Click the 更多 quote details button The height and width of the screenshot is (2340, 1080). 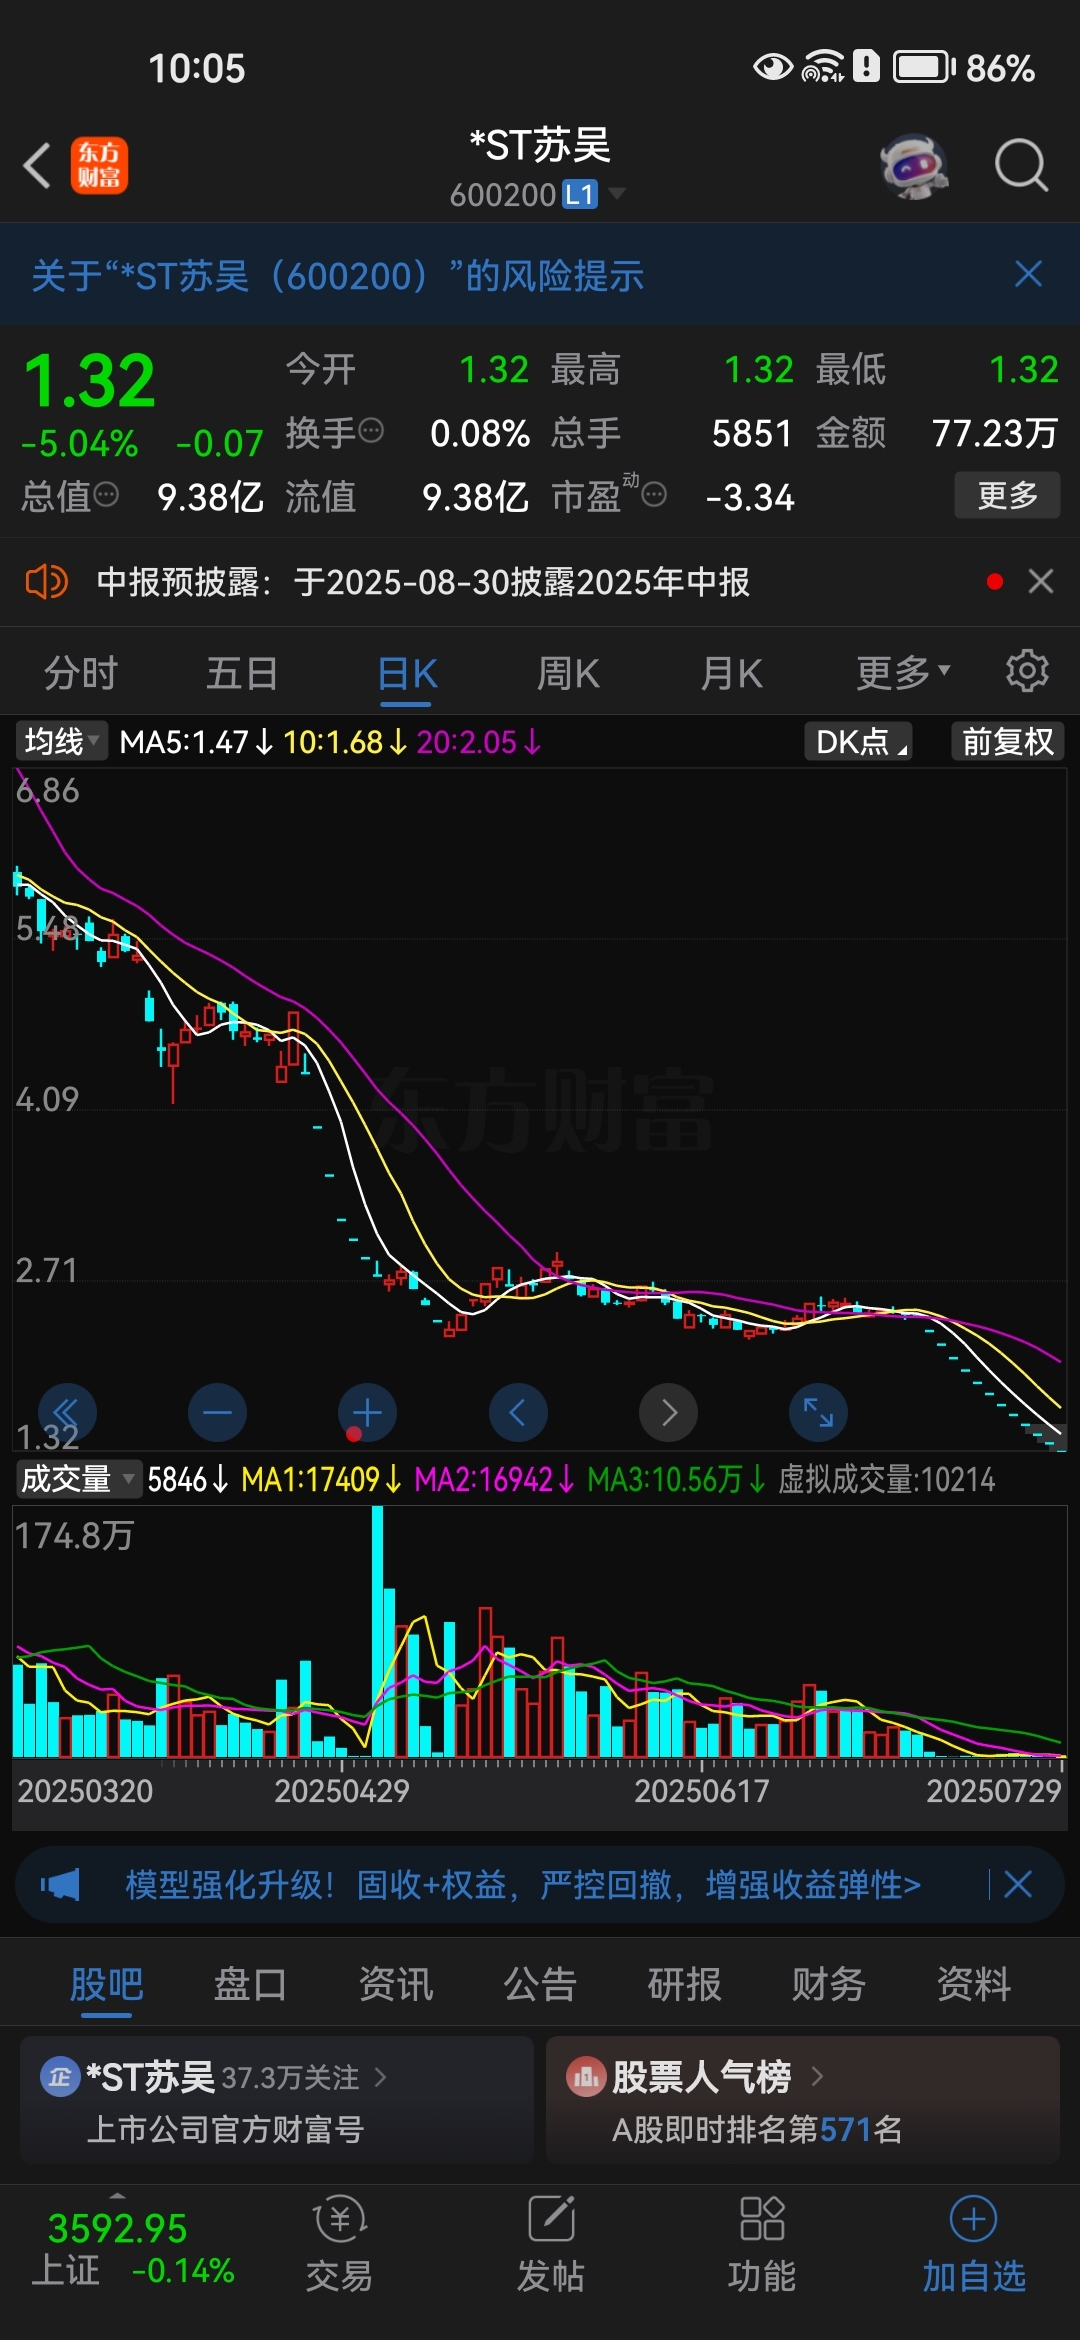1007,495
